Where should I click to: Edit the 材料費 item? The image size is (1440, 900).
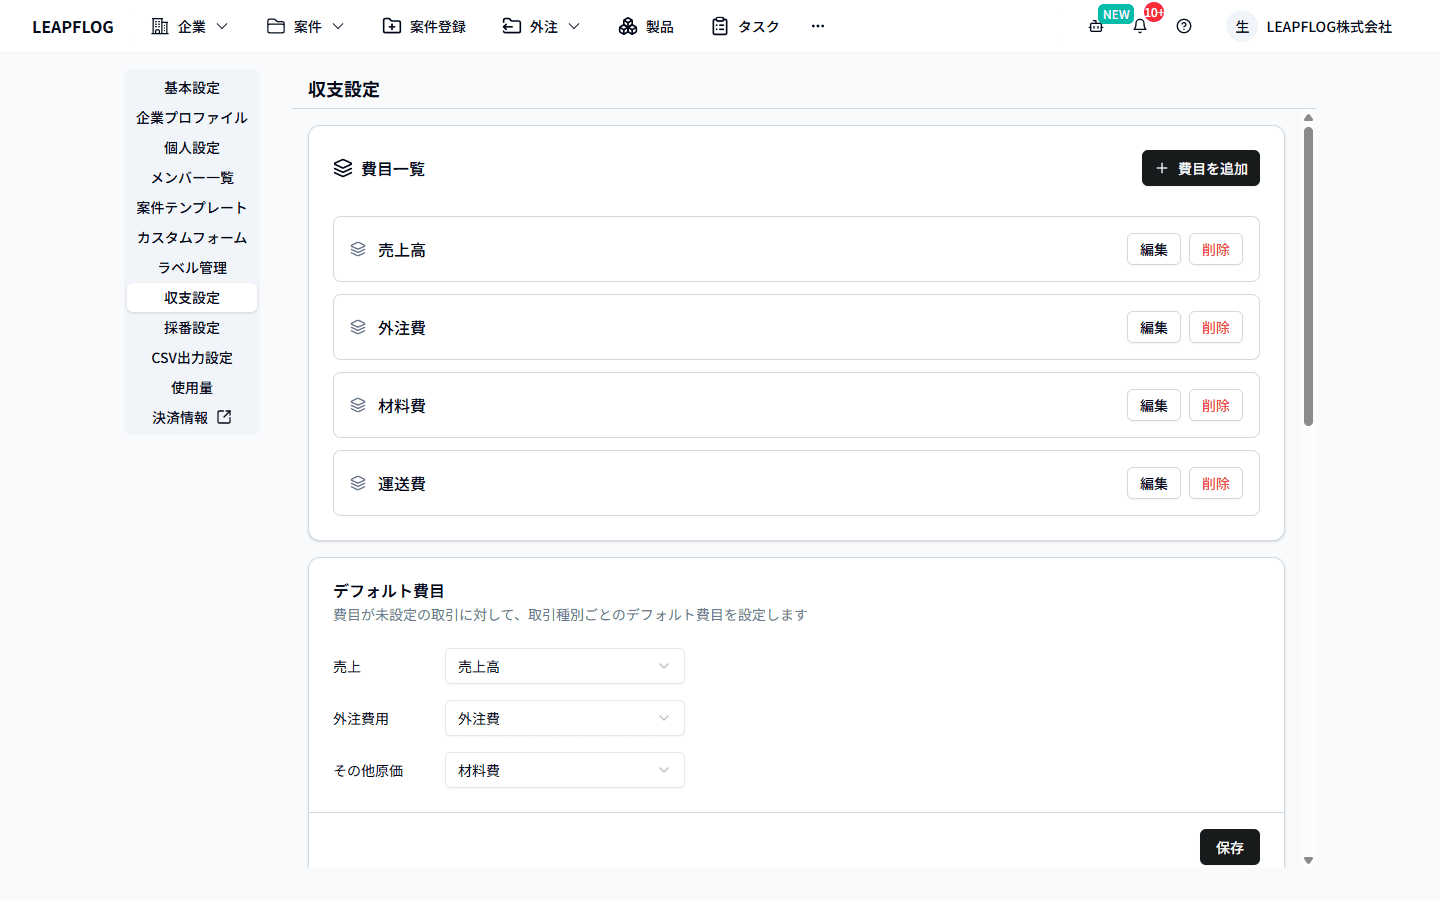tap(1154, 406)
